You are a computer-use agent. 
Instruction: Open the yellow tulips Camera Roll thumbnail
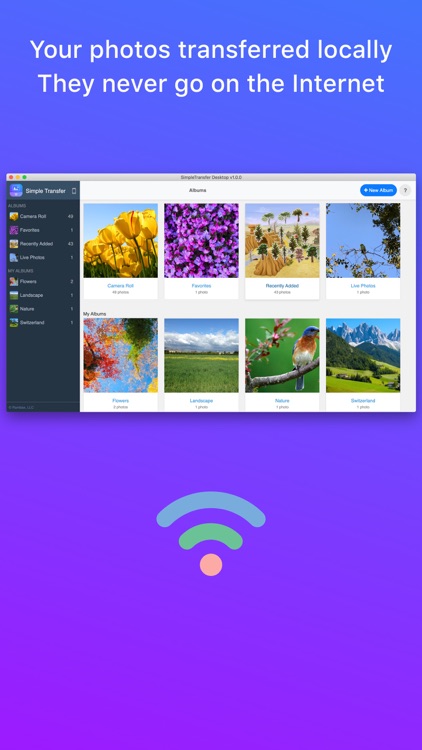click(121, 241)
